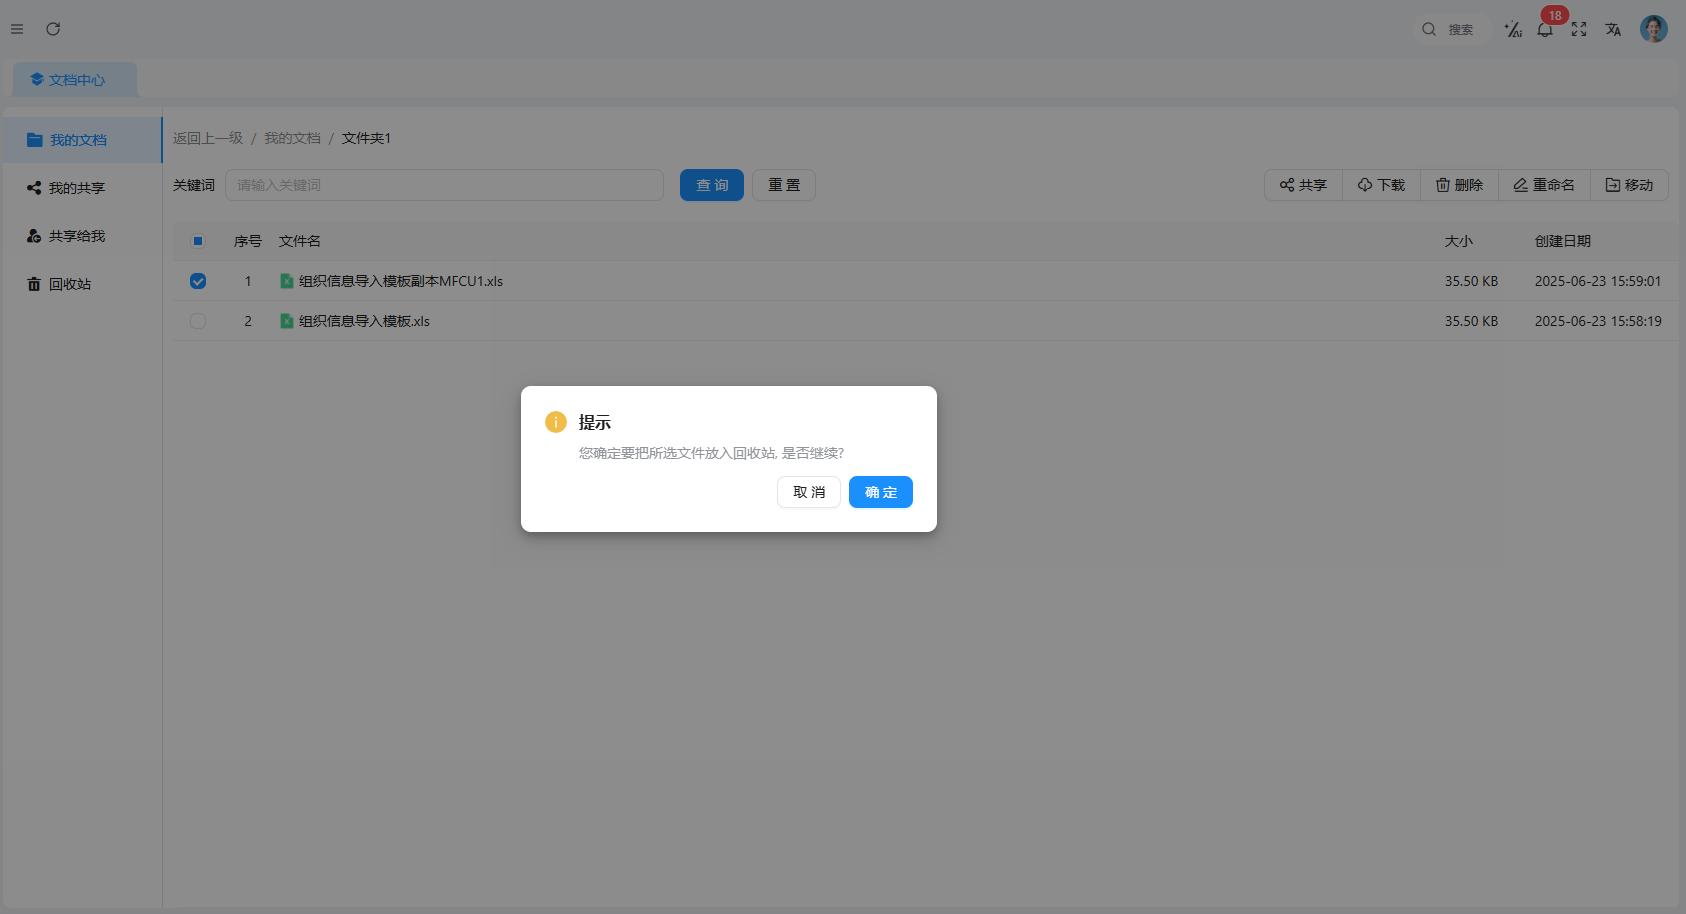Click the AI assistant sparkle icon

[1513, 30]
